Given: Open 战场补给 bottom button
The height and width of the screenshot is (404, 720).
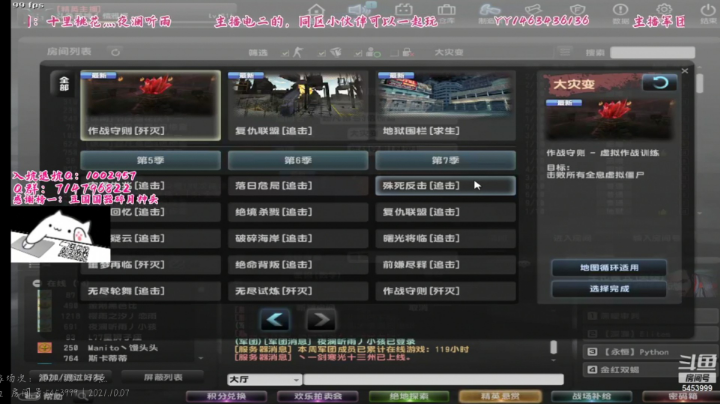Looking at the screenshot, I should (x=591, y=396).
